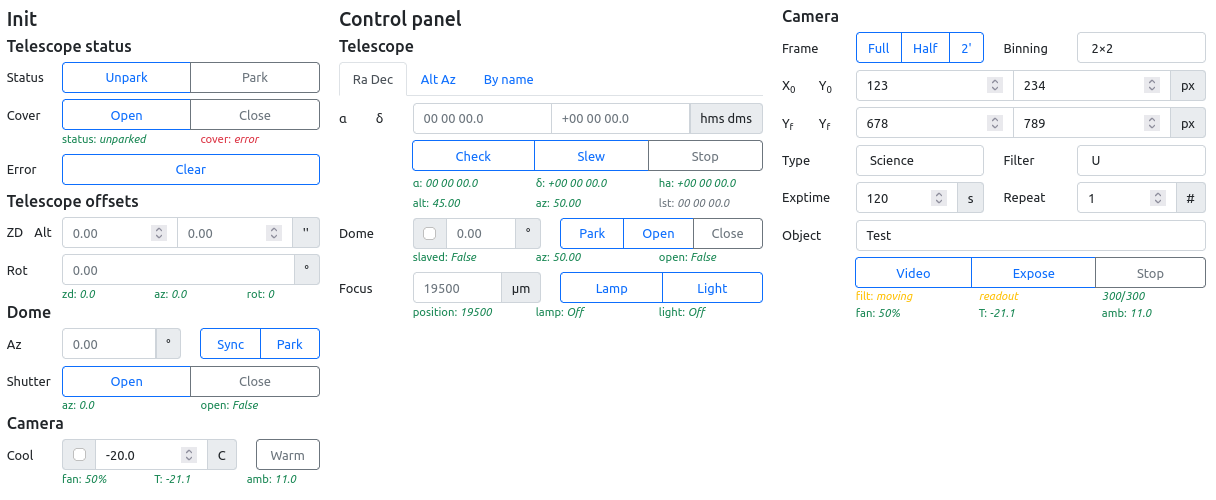The height and width of the screenshot is (500, 1216).
Task: Click the Object name input field
Action: [x=1030, y=236]
